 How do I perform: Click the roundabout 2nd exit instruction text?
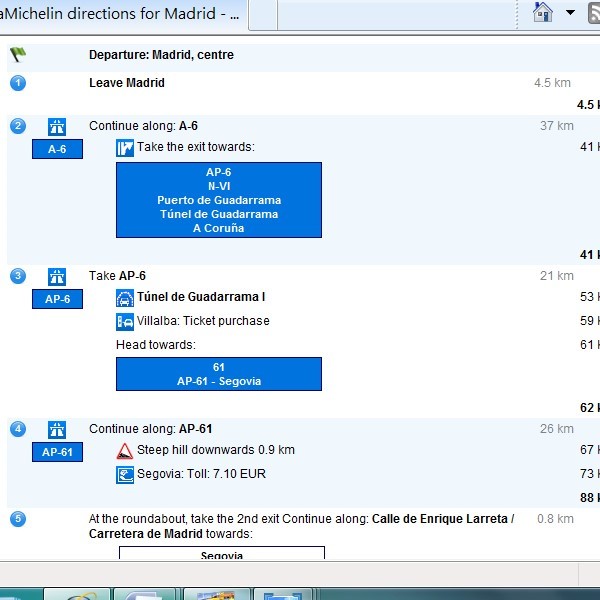tap(302, 526)
